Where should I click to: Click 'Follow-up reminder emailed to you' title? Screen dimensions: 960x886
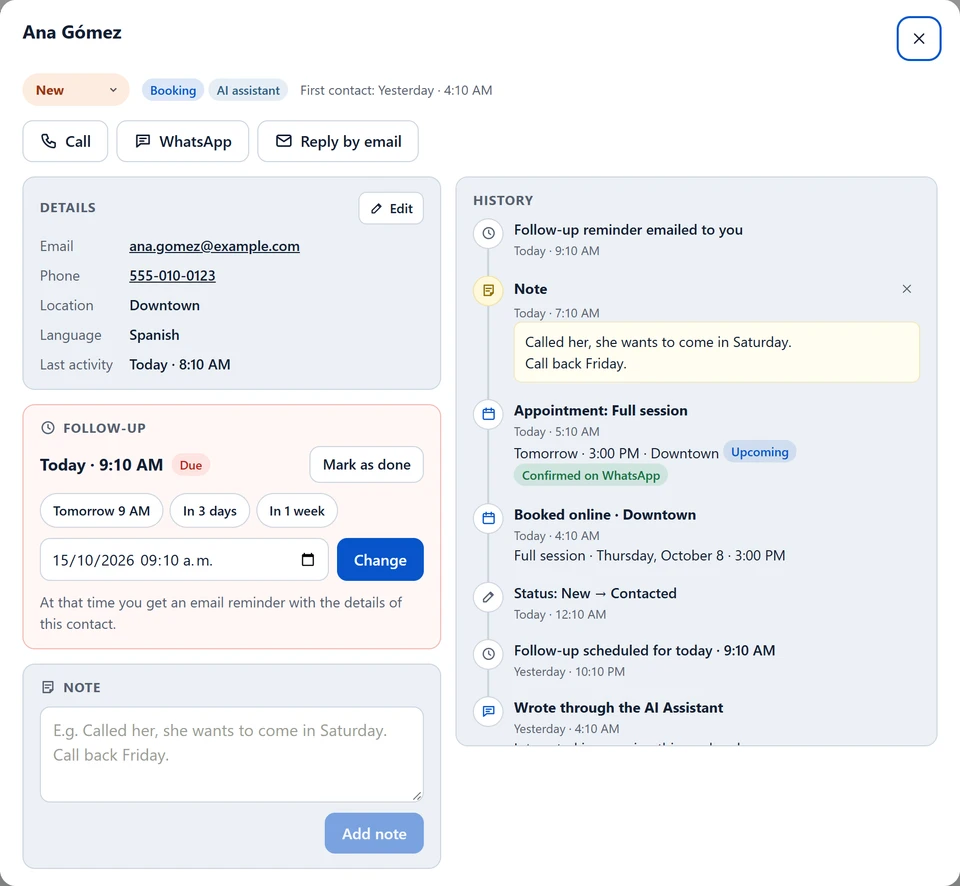[628, 230]
